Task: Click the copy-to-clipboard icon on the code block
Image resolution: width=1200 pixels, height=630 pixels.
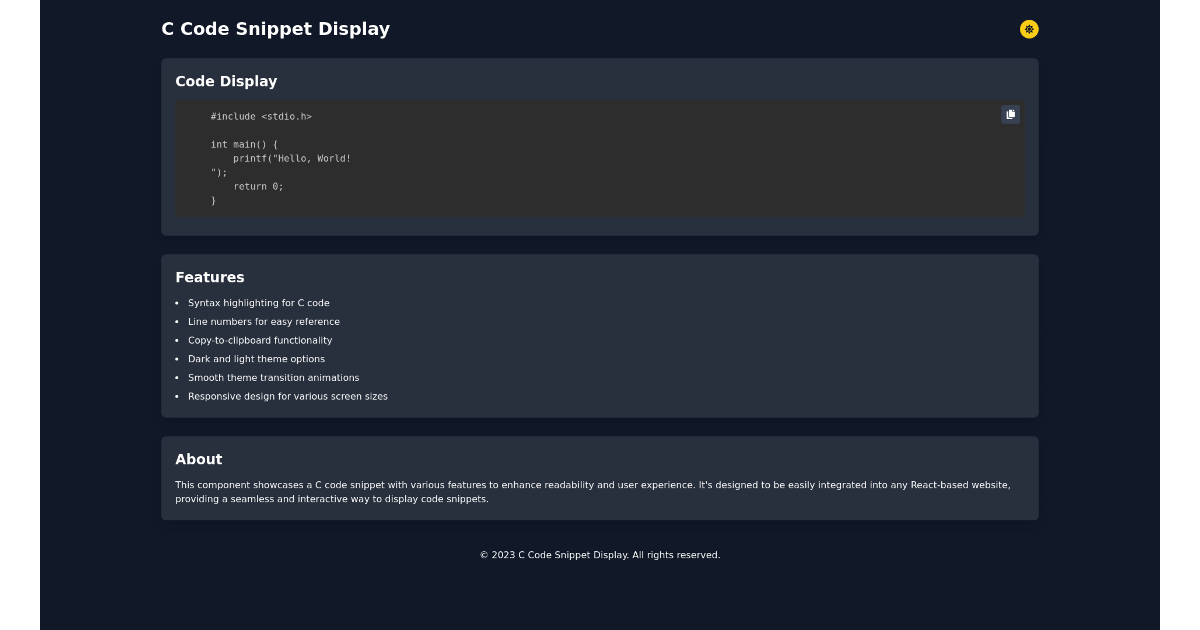Action: coord(1011,114)
